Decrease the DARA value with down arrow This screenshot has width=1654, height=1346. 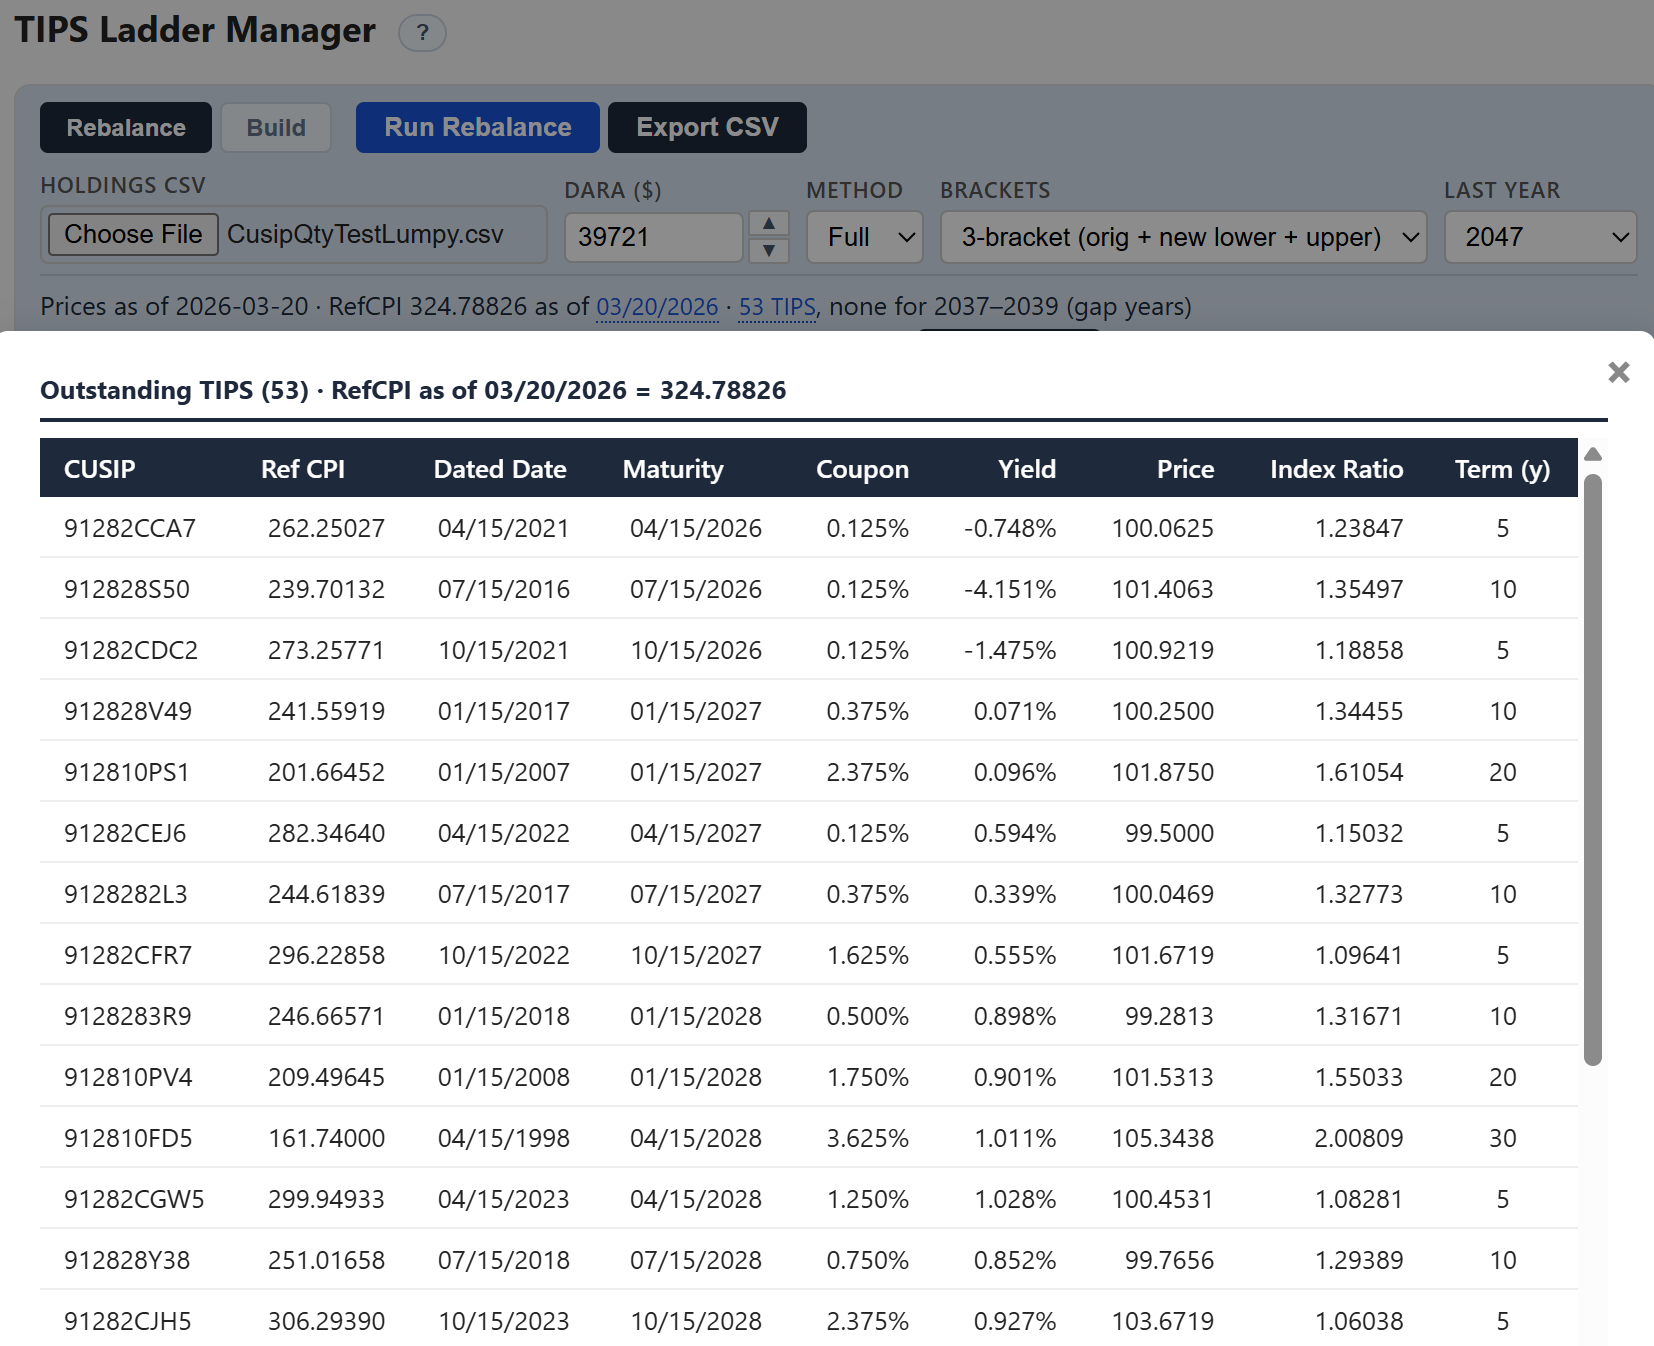768,250
